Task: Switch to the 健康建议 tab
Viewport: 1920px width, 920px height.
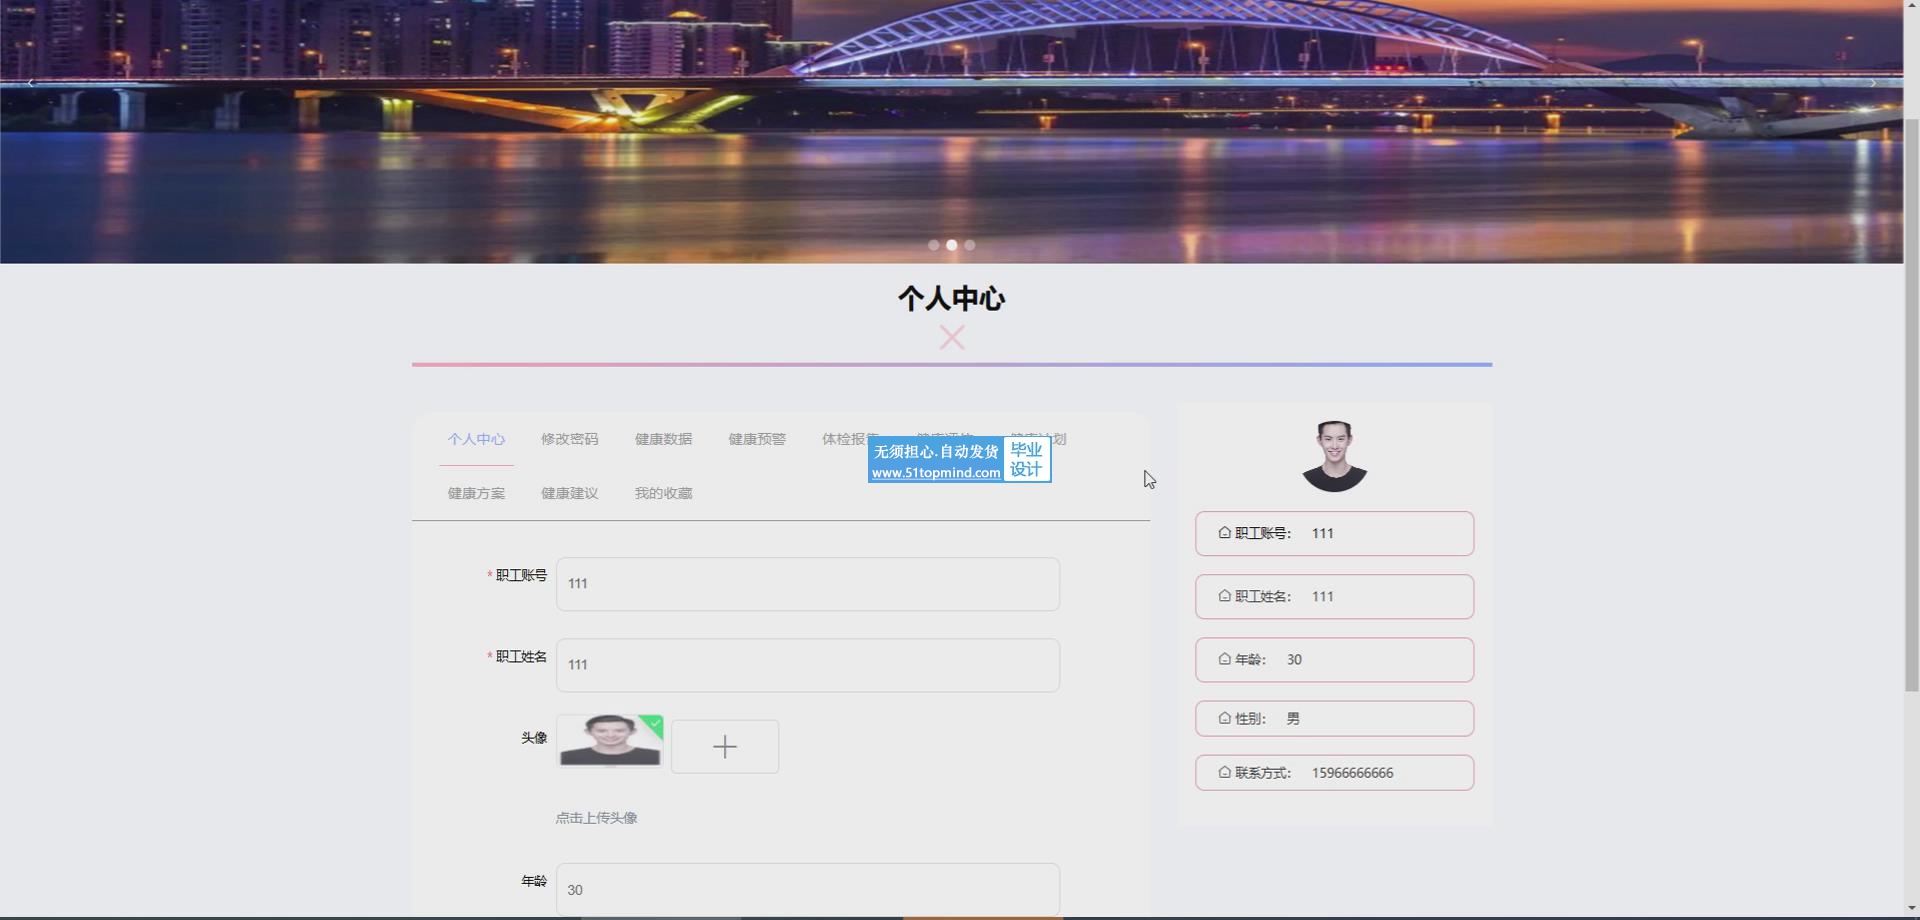Action: [x=569, y=493]
